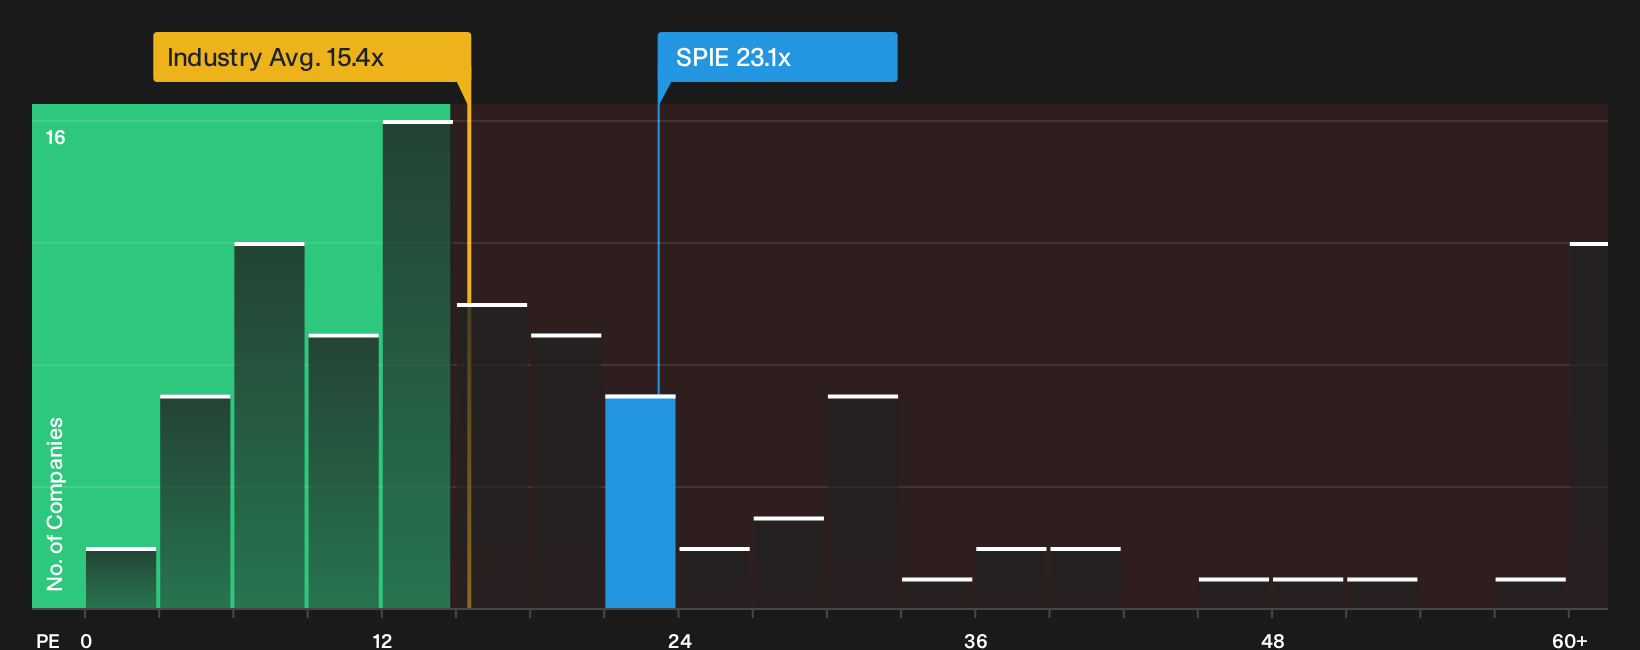Click the y-axis value 16
1640x650 pixels.
coord(55,137)
